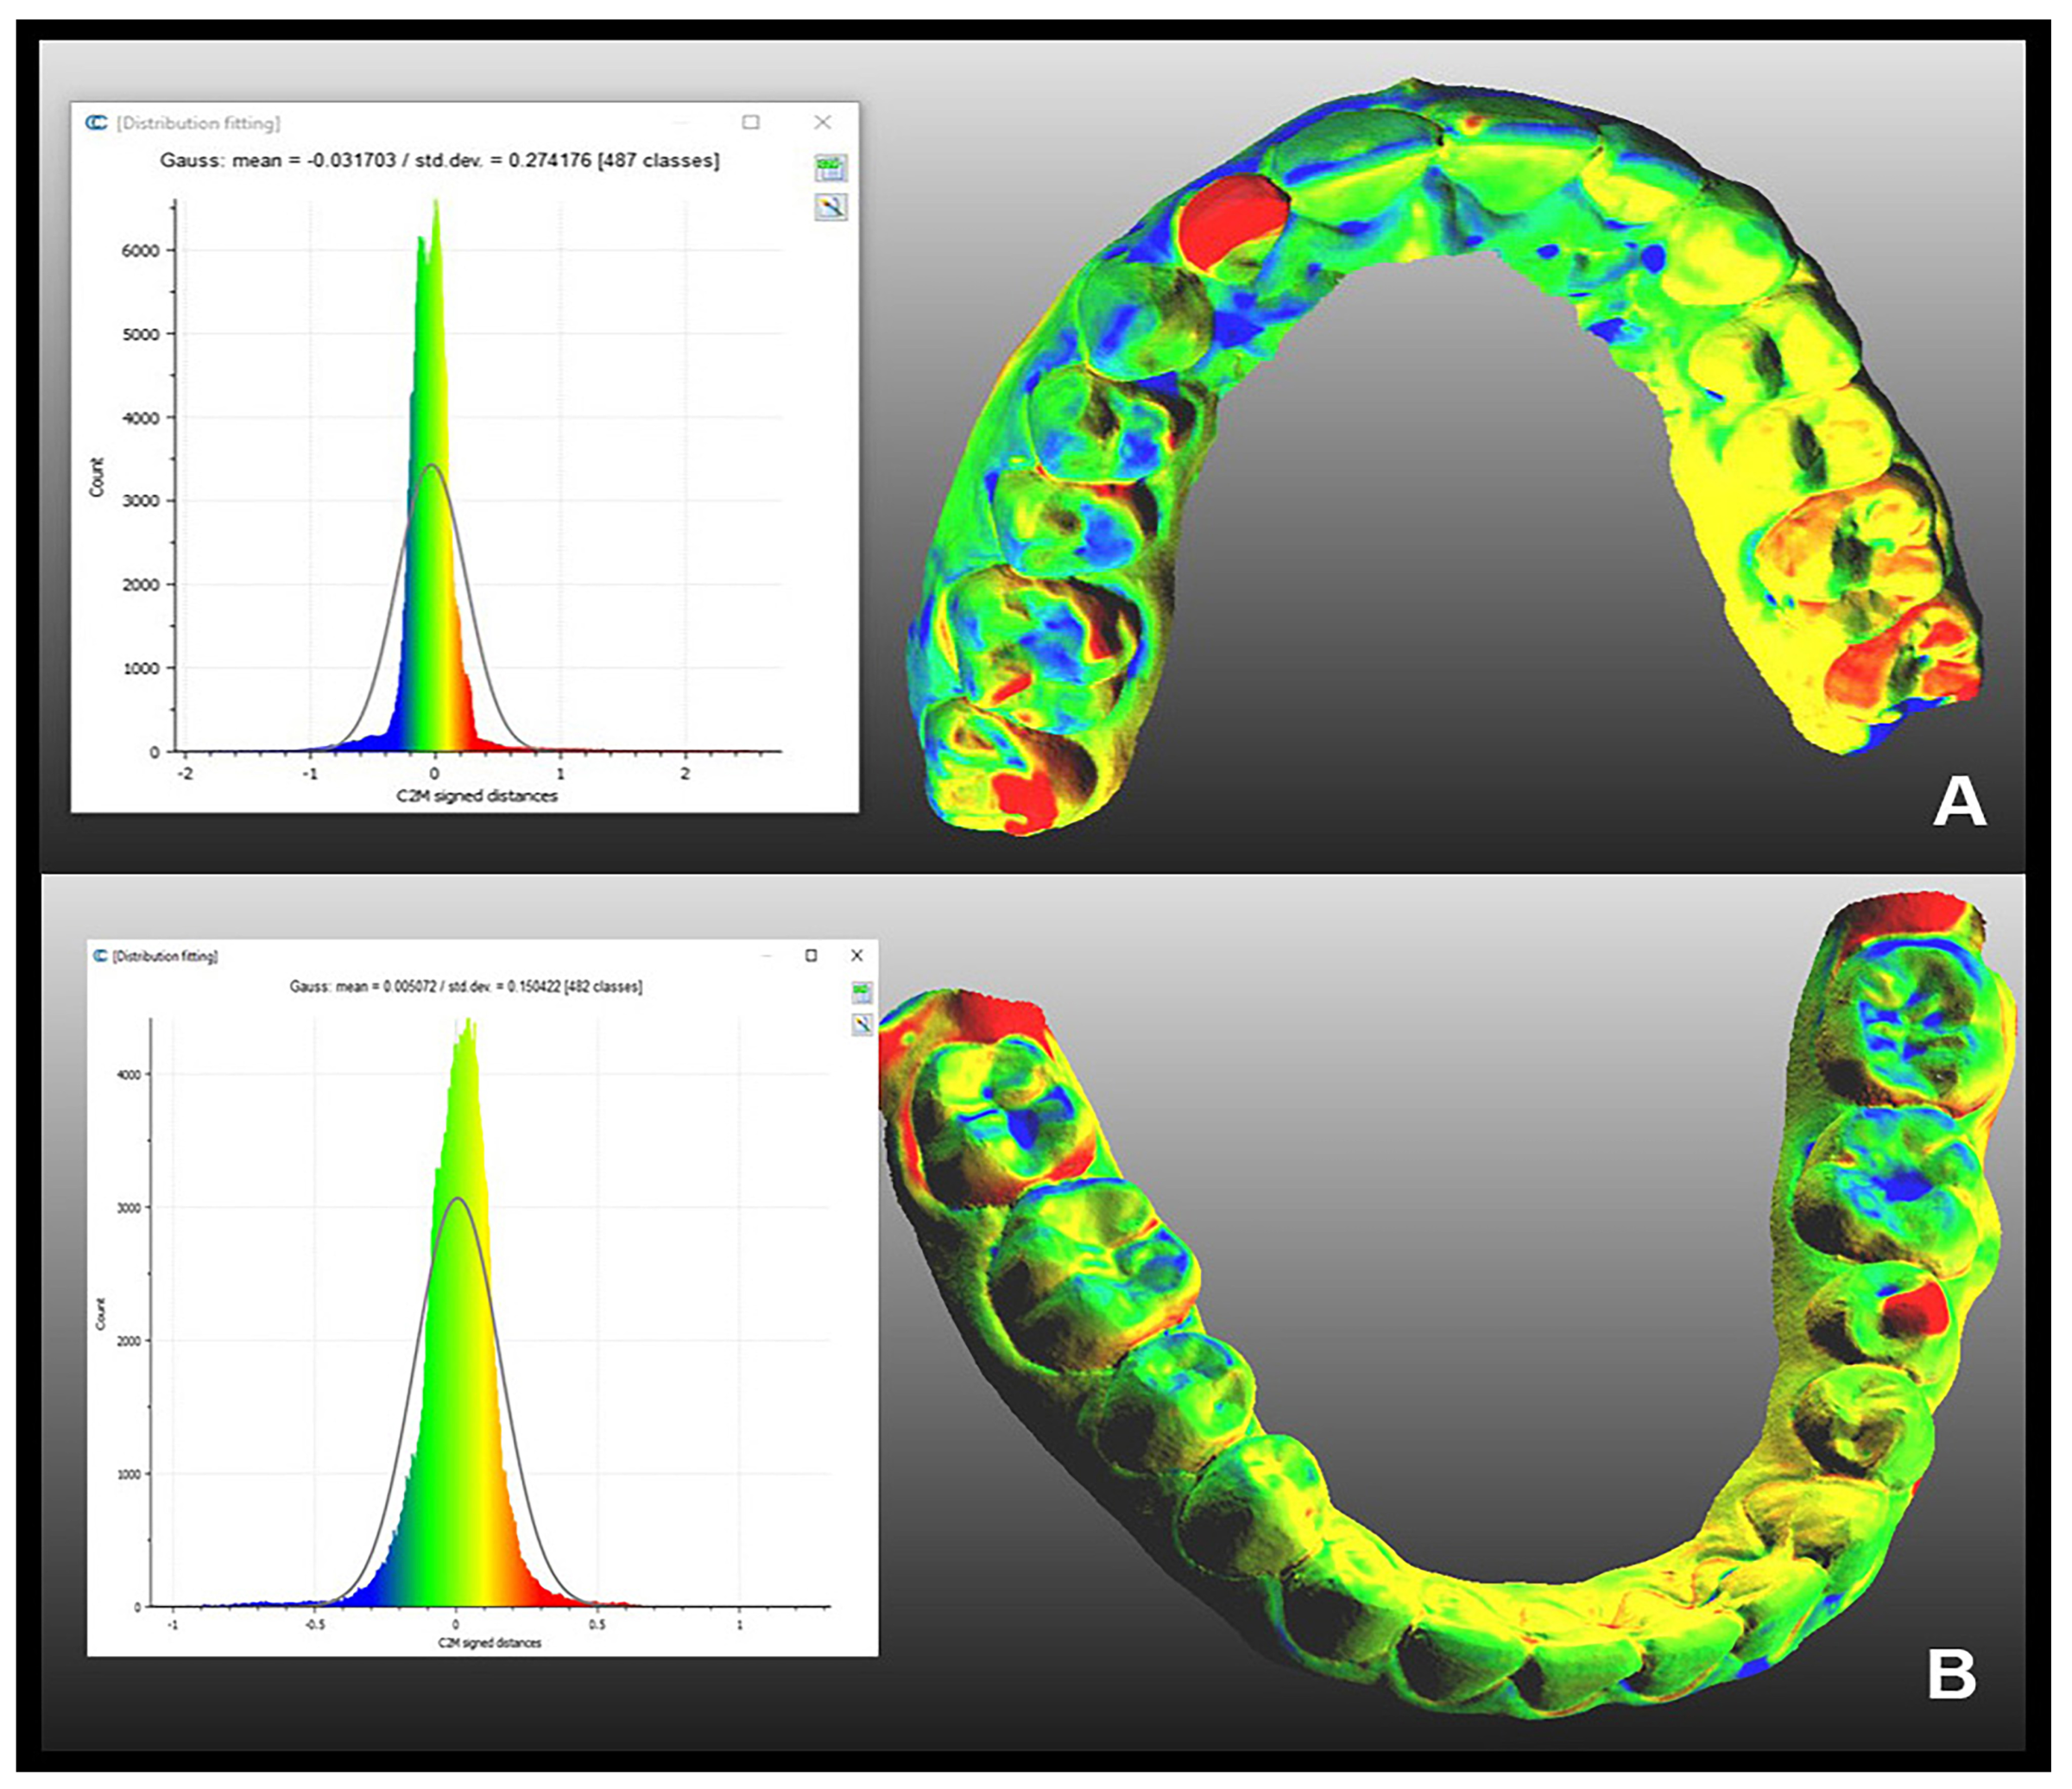Click upper window's Distribution fitting title text

coord(198,122)
